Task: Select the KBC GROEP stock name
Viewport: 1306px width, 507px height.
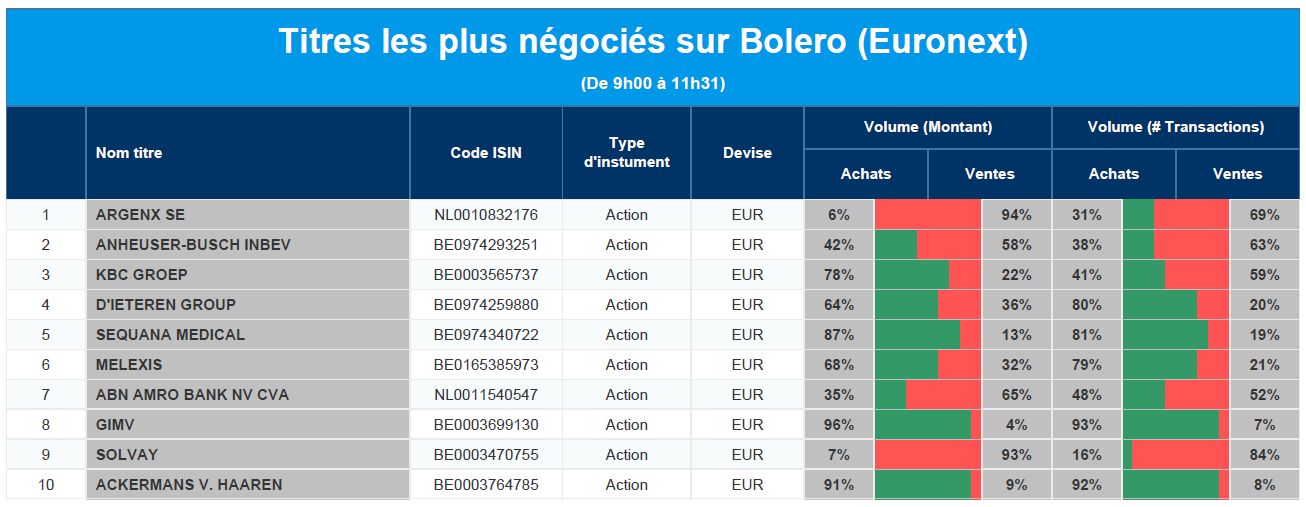Action: (142, 275)
